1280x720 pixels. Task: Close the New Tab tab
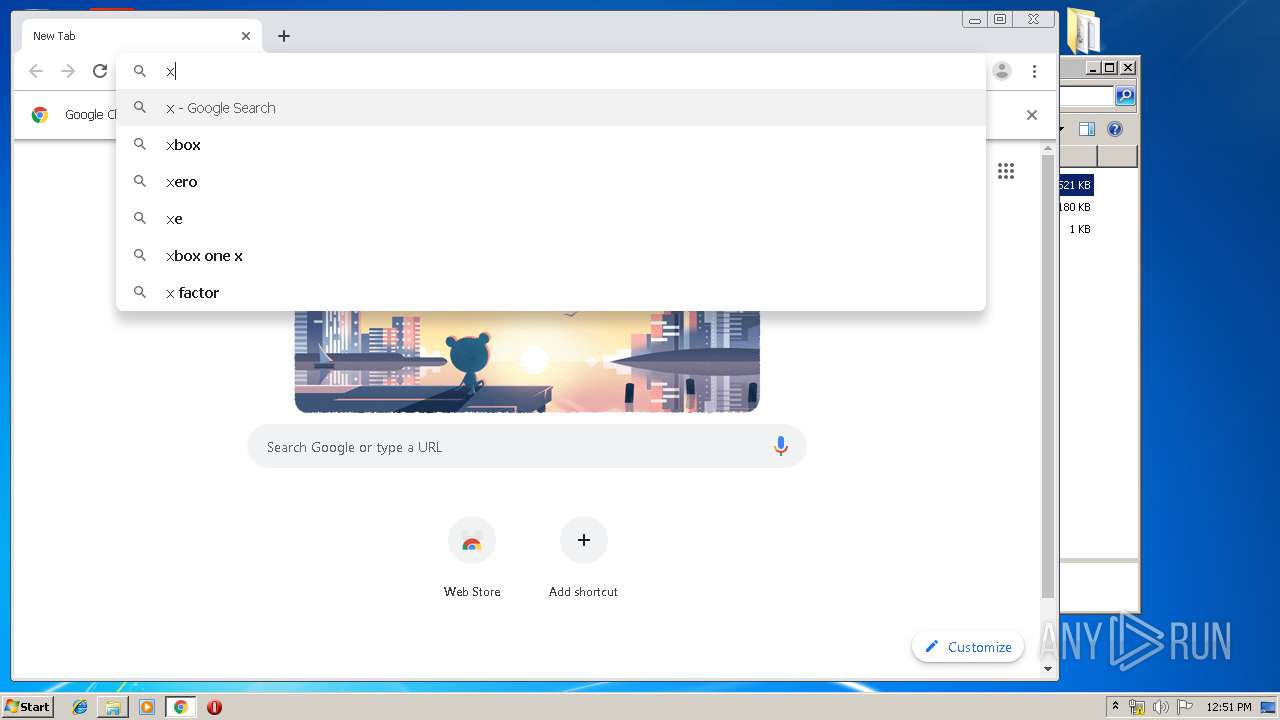pyautogui.click(x=246, y=36)
